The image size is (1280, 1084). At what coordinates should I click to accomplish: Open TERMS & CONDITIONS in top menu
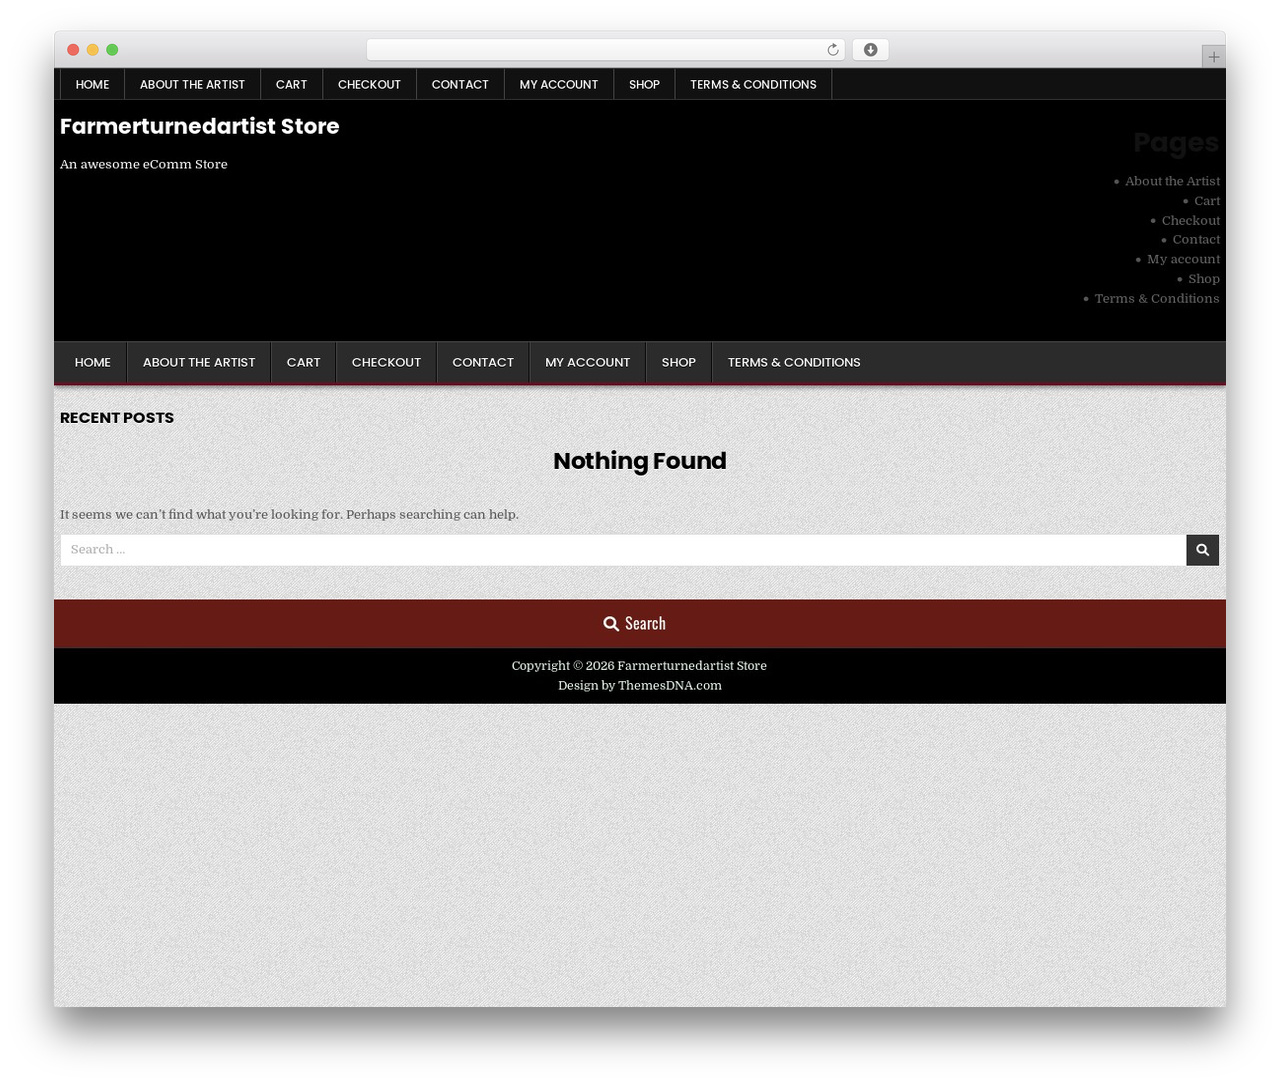coord(753,84)
